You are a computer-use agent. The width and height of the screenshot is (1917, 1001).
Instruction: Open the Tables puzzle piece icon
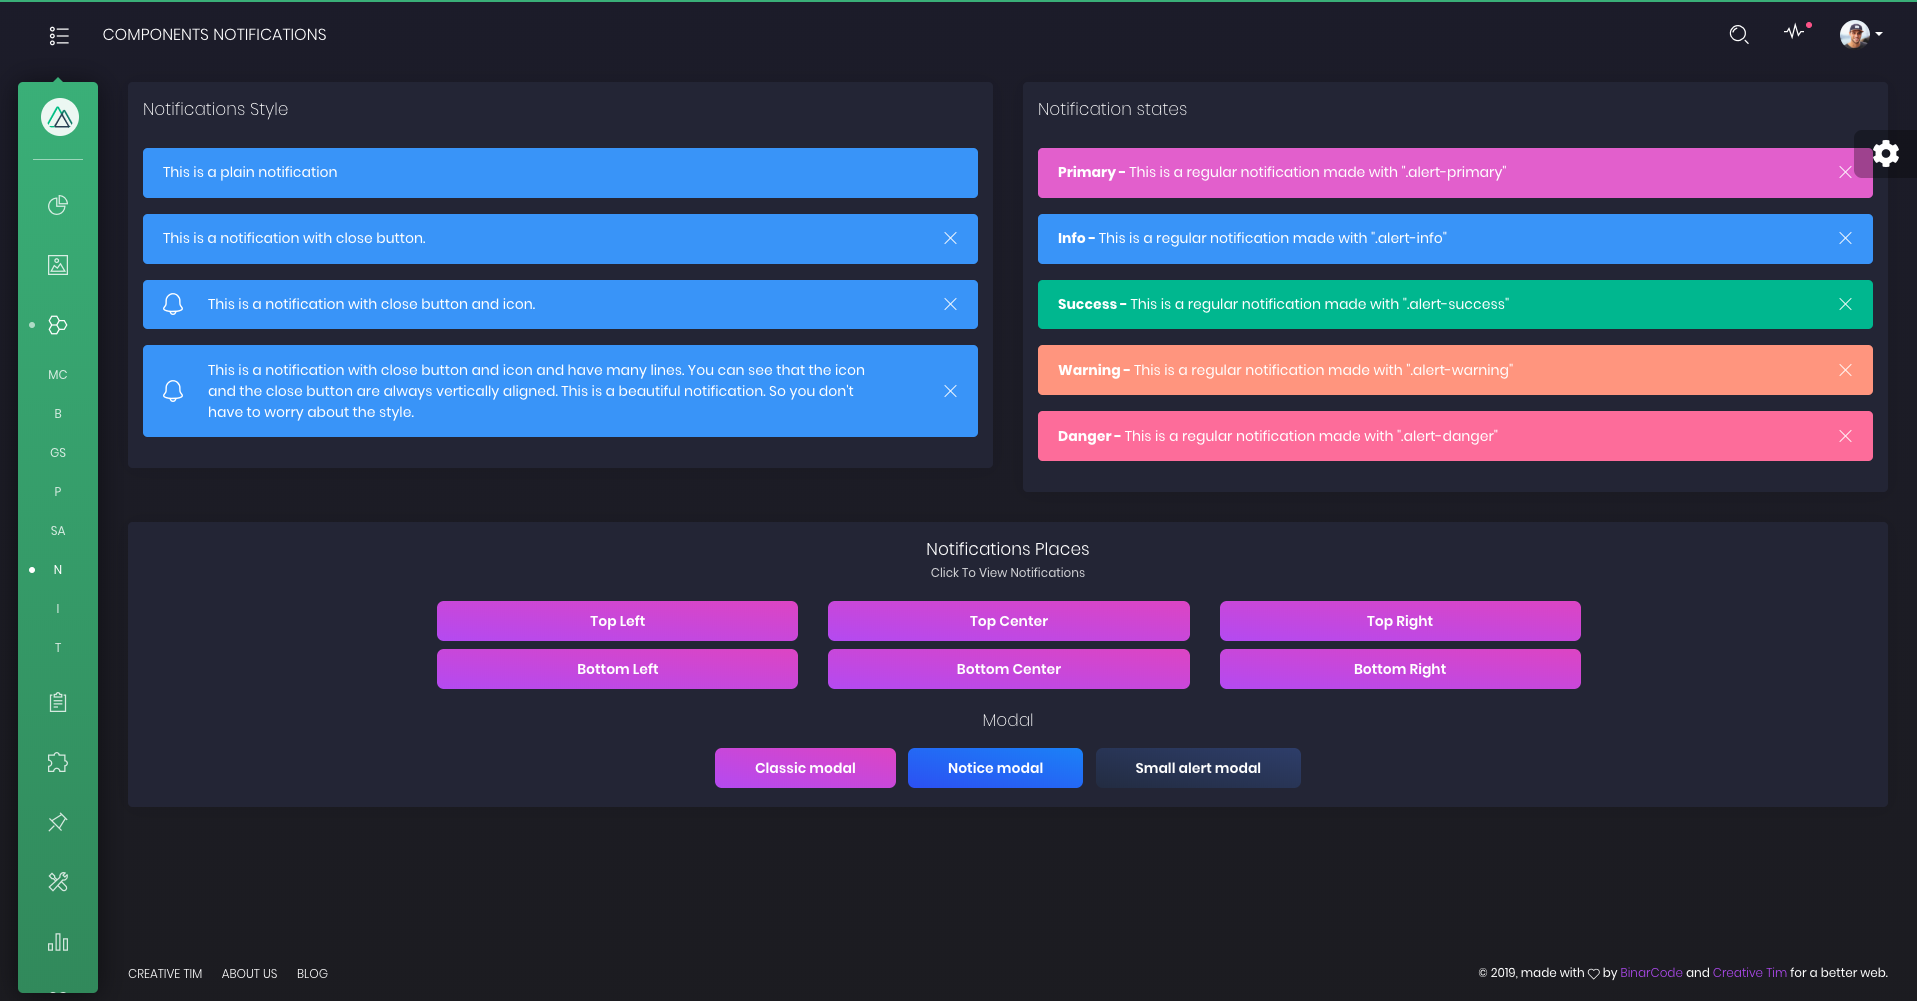(58, 762)
